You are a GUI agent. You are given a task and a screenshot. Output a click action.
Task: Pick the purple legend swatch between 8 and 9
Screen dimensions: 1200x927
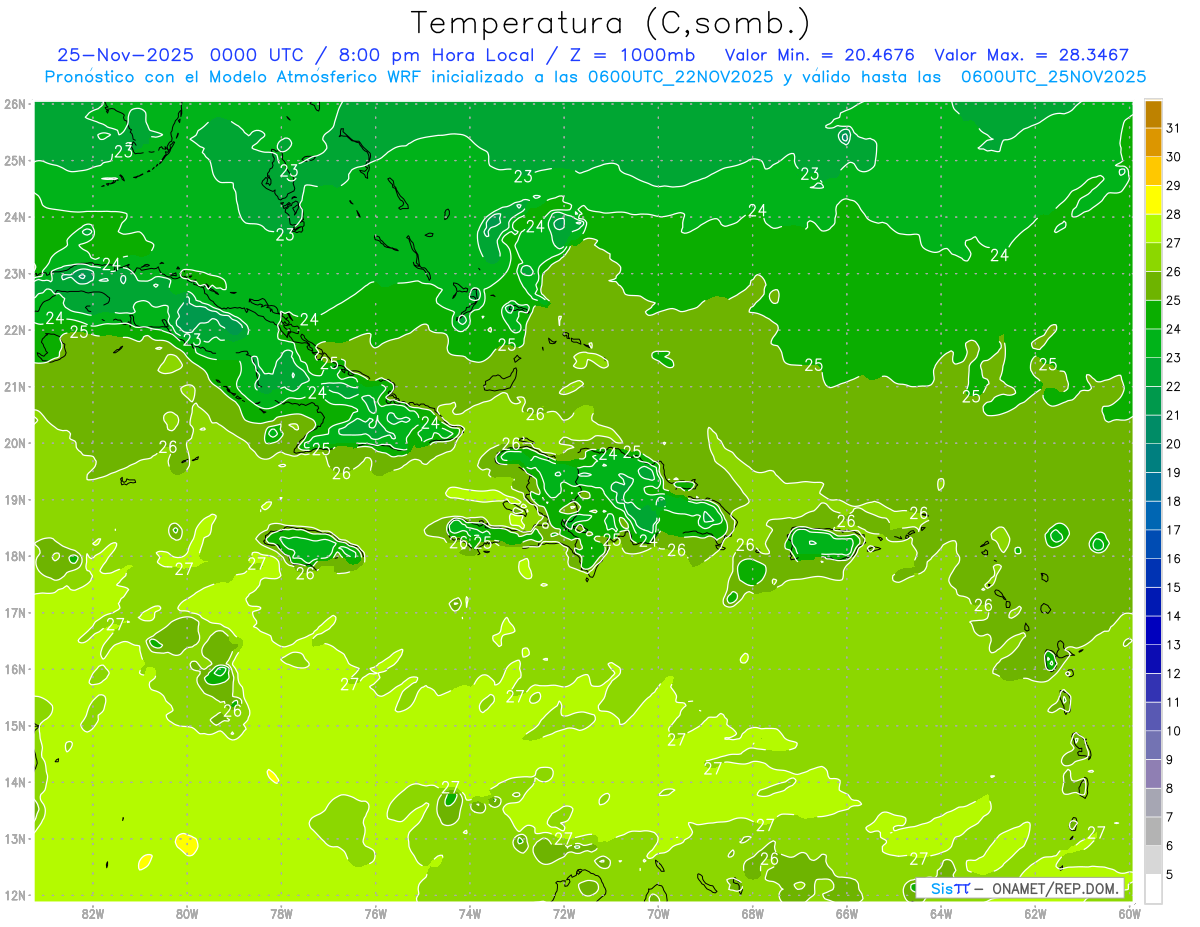pyautogui.click(x=1153, y=773)
